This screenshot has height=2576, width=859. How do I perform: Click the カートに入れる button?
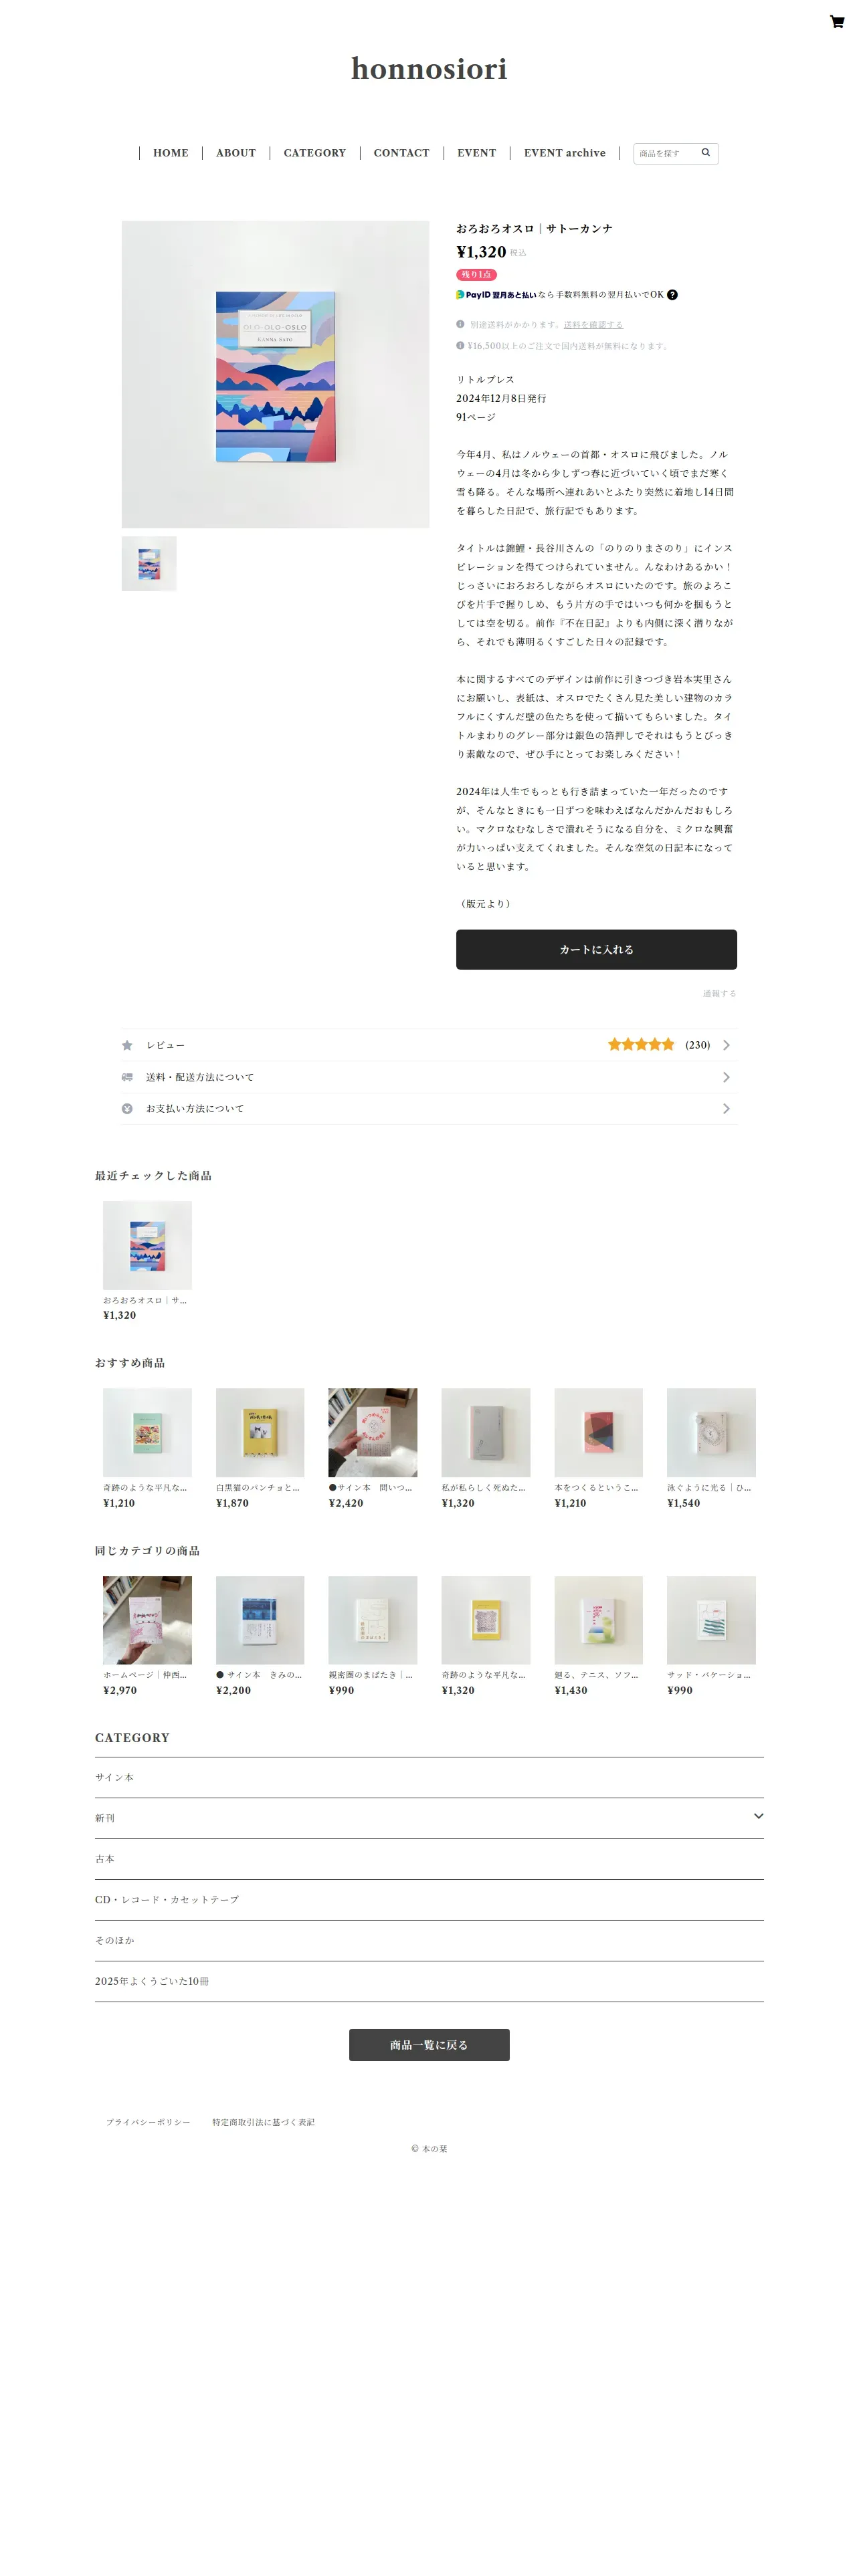(596, 950)
